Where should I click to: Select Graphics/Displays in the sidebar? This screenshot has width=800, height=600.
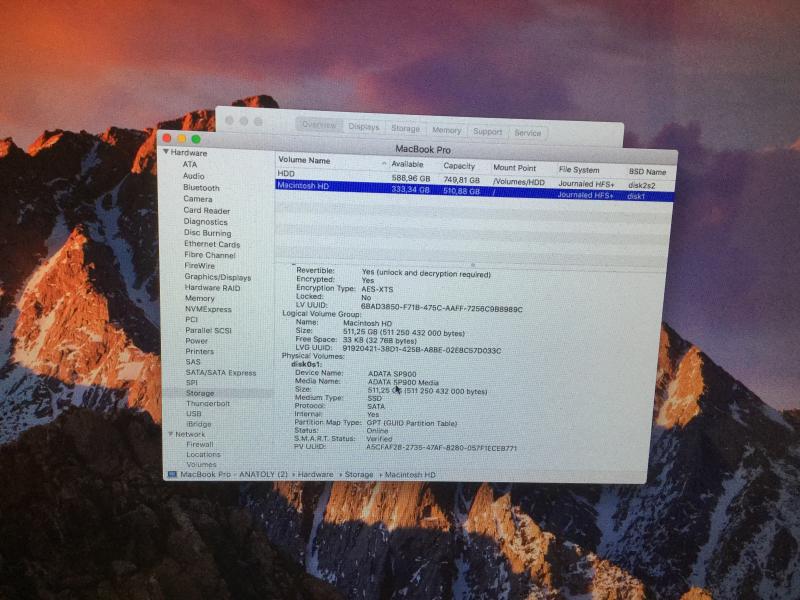[218, 277]
